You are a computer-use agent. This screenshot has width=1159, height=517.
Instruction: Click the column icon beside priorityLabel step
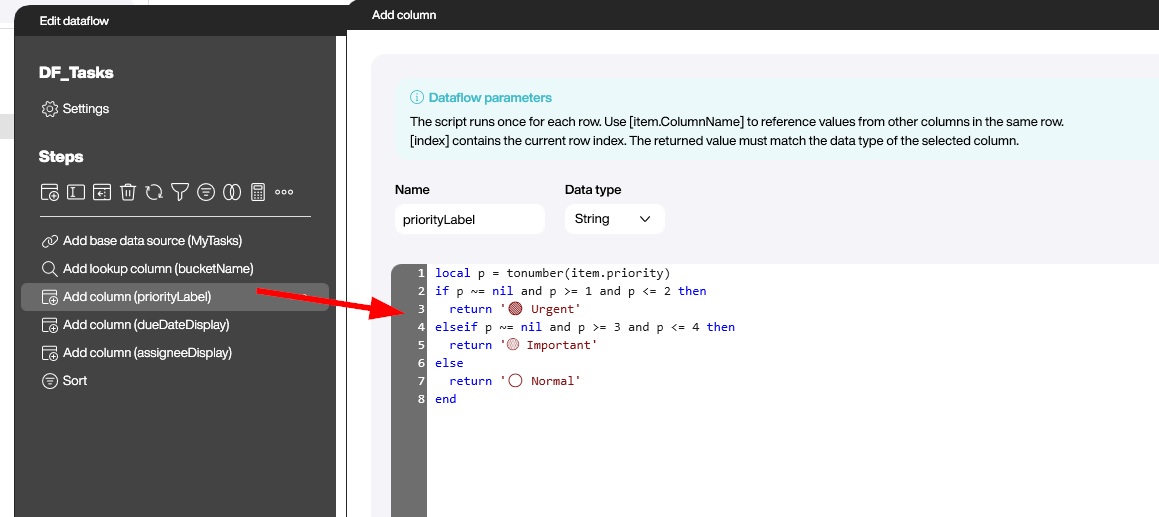tap(50, 297)
